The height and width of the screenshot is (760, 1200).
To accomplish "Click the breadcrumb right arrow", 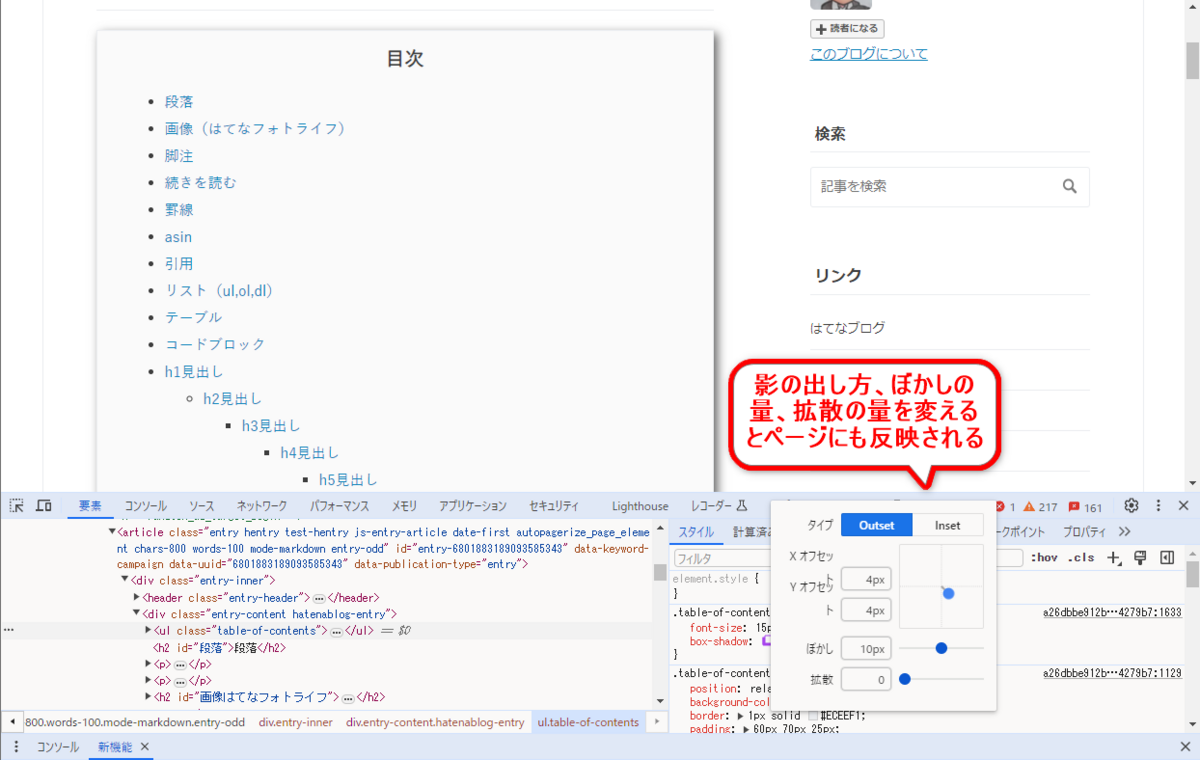I will point(657,722).
